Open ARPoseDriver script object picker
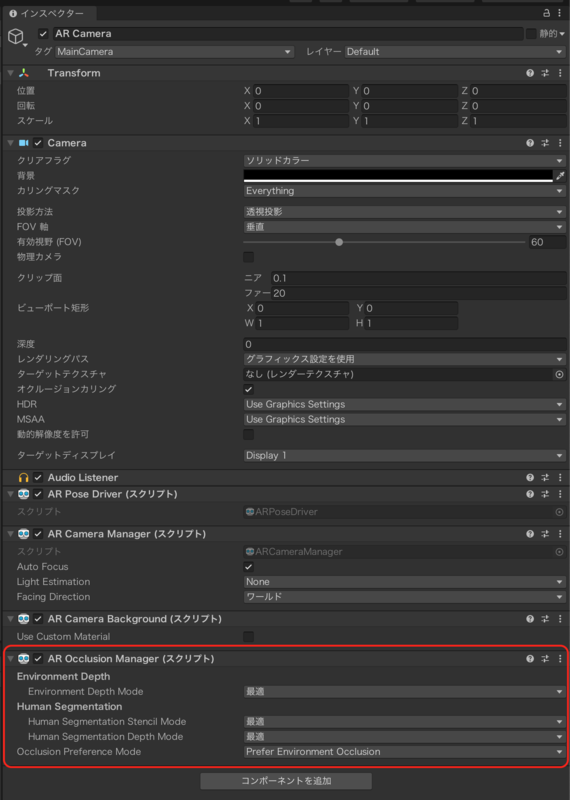This screenshot has height=800, width=570. 559,512
